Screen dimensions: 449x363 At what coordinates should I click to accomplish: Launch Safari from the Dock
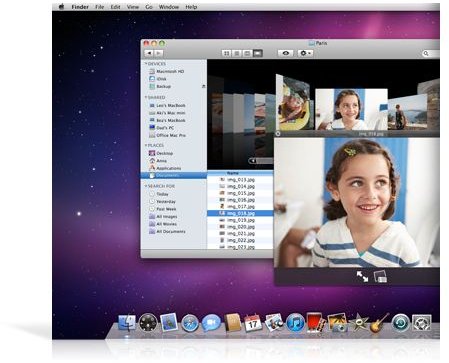click(190, 323)
